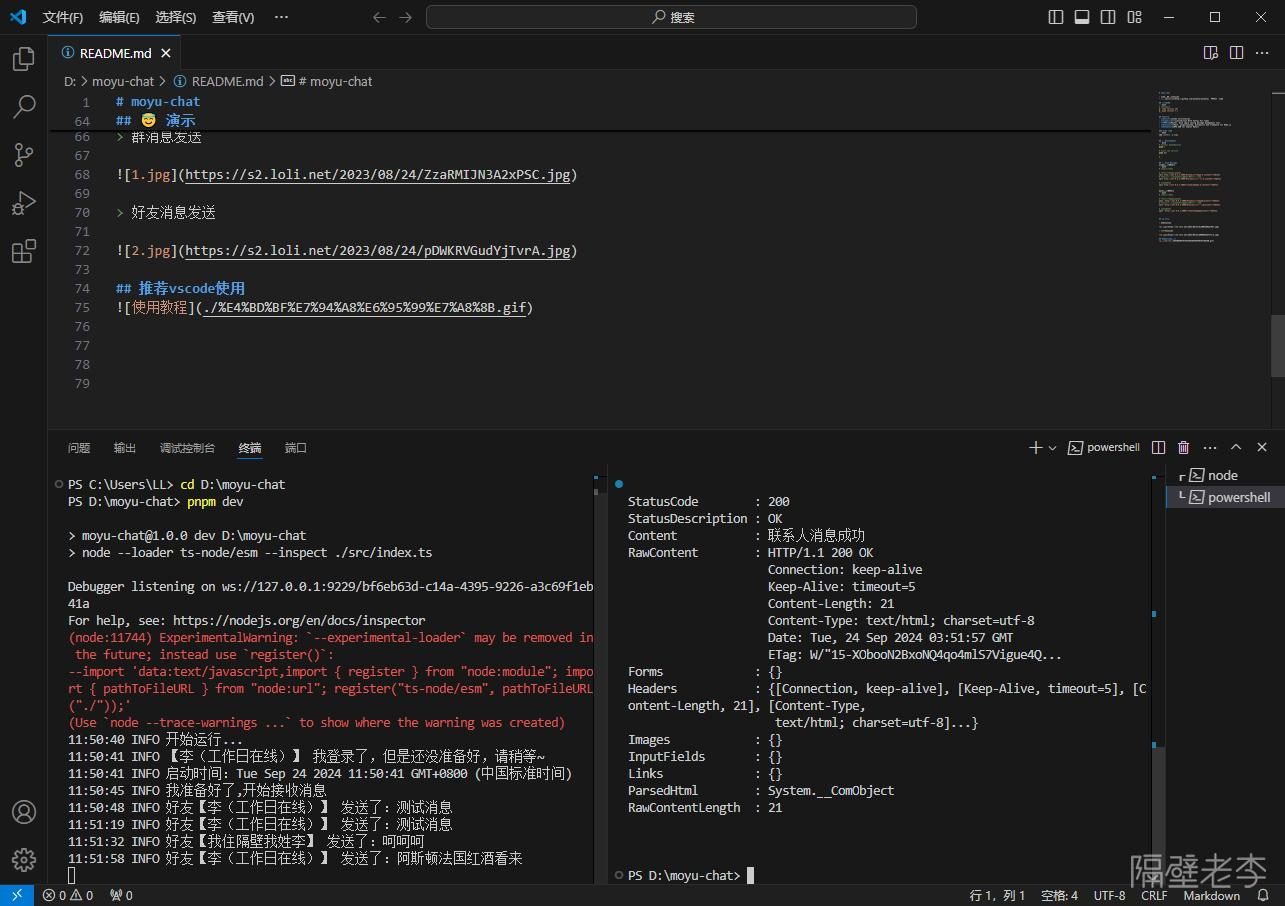
Task: Open the 1.jpg loli.net image link
Action: point(378,174)
